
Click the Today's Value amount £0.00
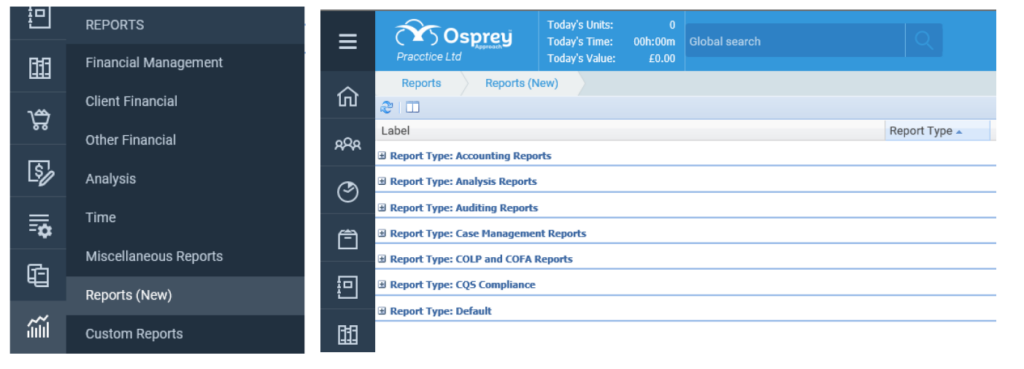click(662, 59)
